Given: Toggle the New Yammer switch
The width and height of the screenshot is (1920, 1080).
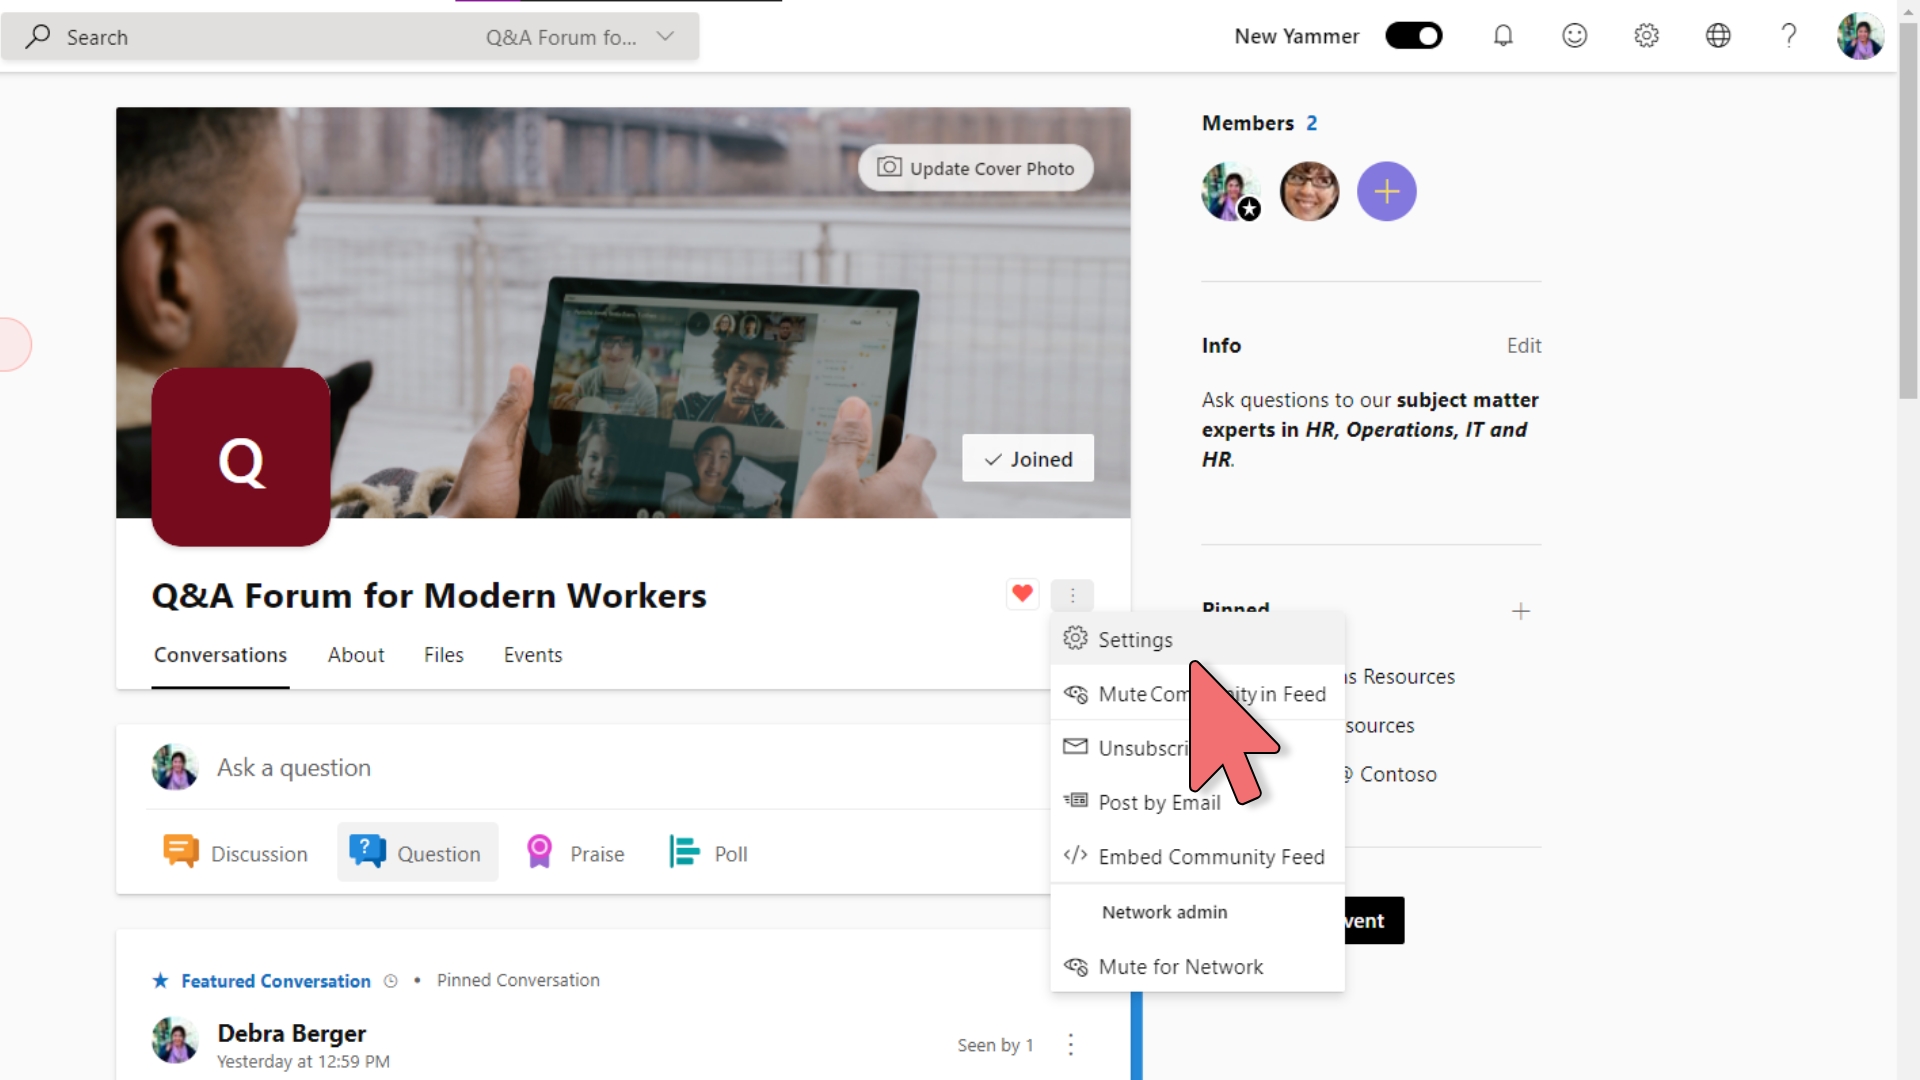Looking at the screenshot, I should tap(1413, 36).
